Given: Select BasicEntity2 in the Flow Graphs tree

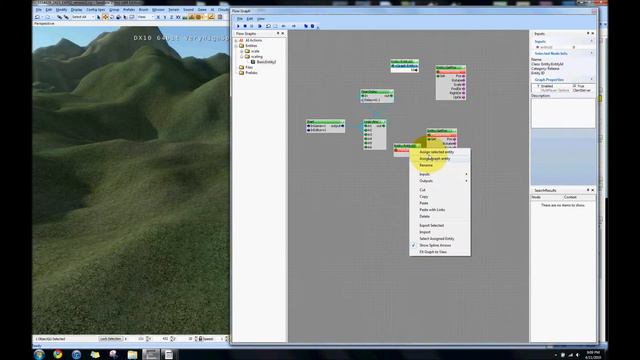Looking at the screenshot, I should pos(266,62).
